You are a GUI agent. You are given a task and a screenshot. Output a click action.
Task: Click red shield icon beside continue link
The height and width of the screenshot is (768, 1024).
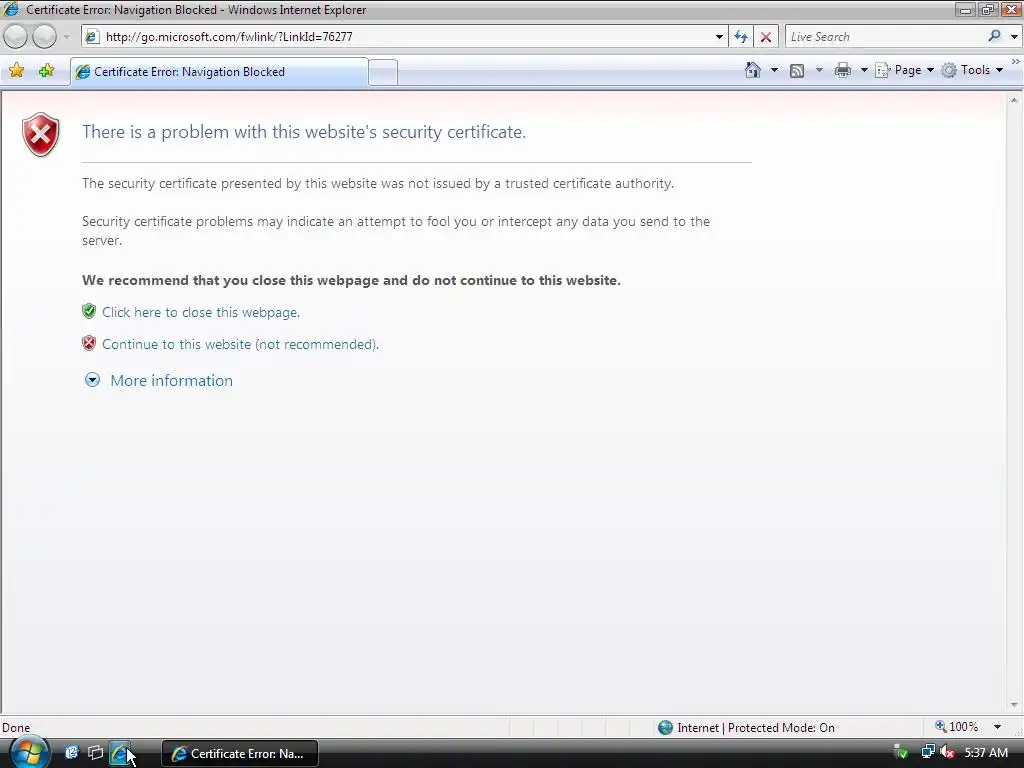pyautogui.click(x=89, y=343)
